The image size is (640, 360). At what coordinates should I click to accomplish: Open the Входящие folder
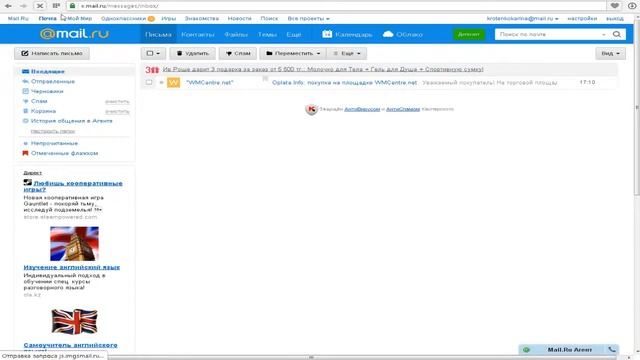(x=47, y=71)
